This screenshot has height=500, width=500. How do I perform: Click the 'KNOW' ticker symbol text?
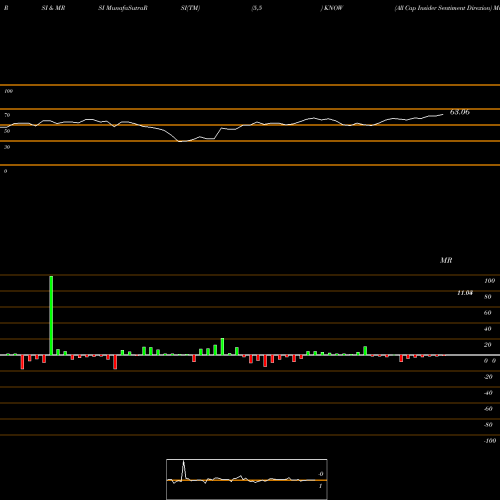[333, 8]
